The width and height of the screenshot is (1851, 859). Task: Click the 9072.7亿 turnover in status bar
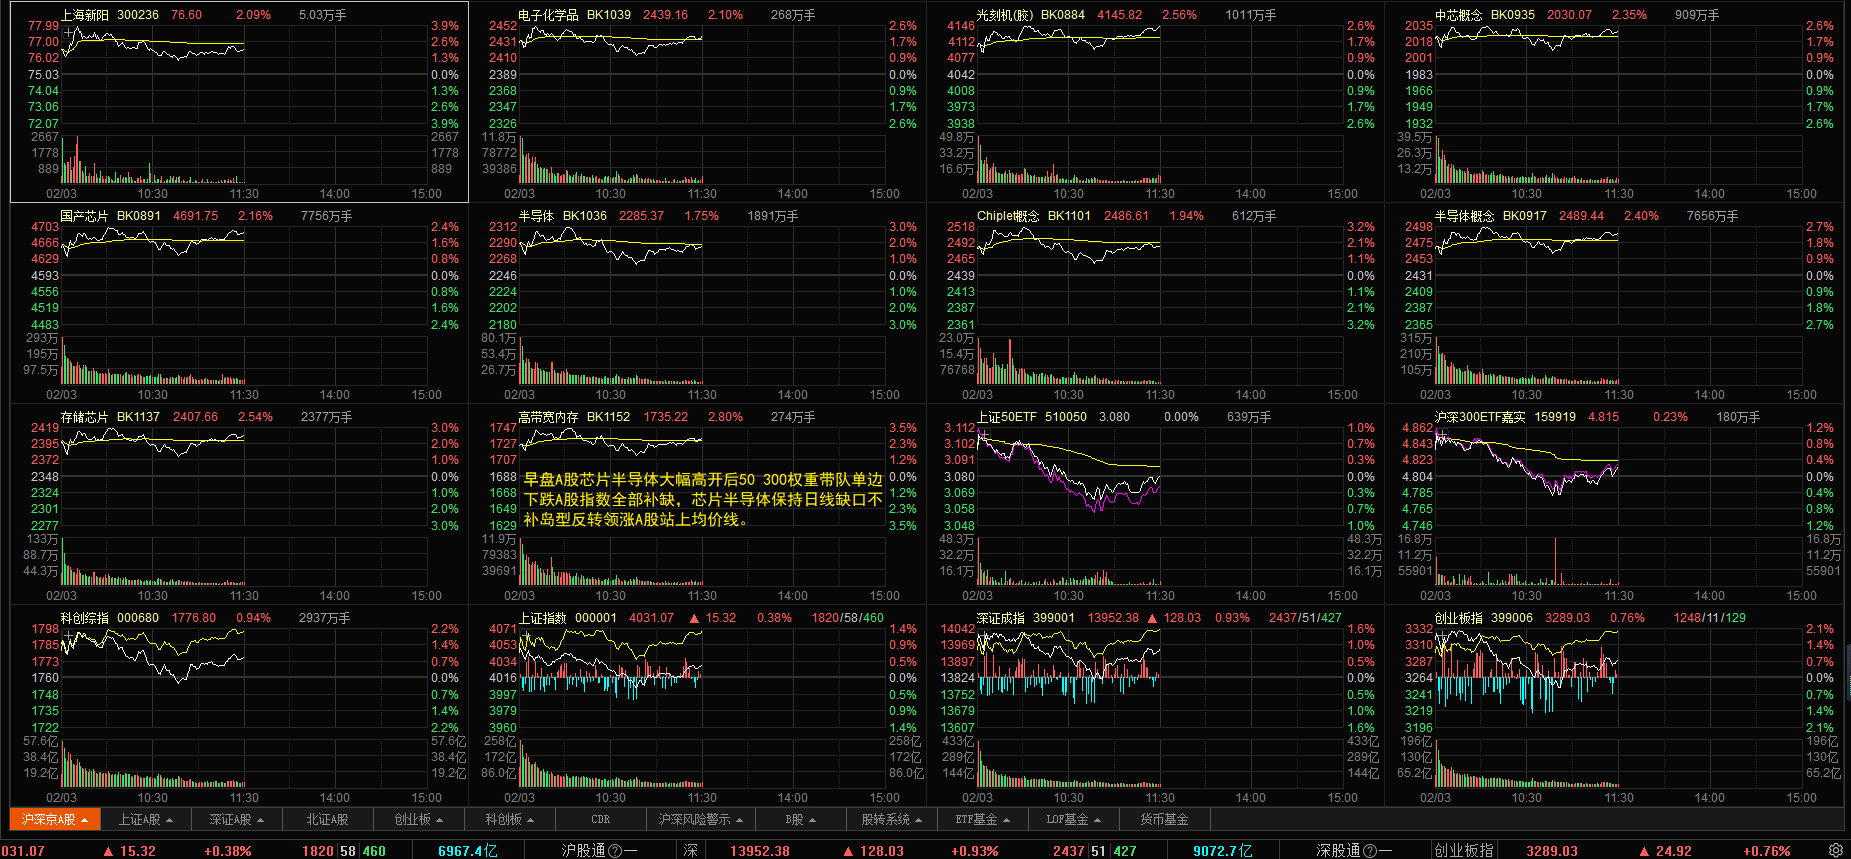pos(1222,851)
